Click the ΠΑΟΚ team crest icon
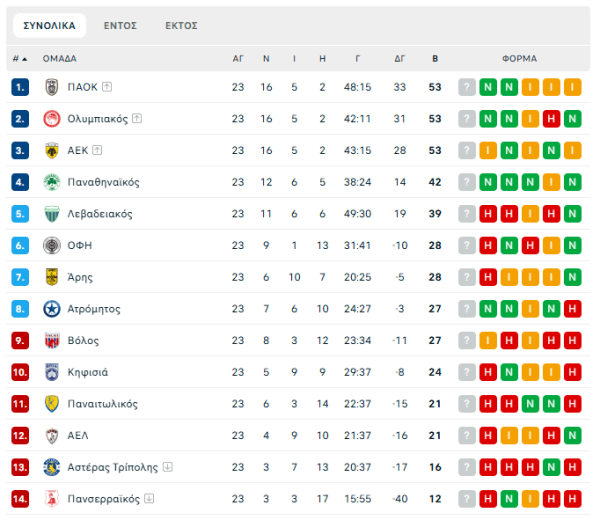This screenshot has height=520, width=600. (x=52, y=87)
